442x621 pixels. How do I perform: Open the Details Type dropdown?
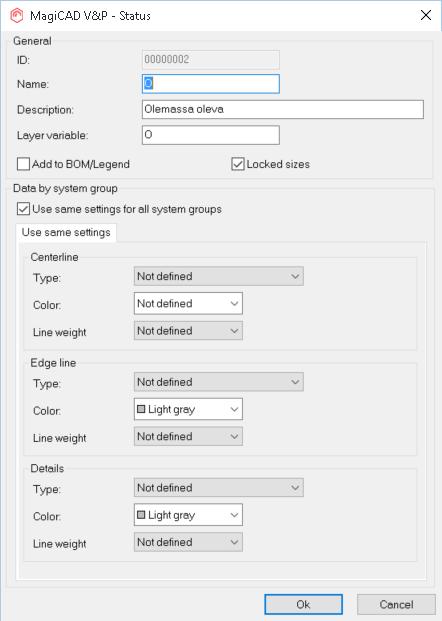point(219,488)
